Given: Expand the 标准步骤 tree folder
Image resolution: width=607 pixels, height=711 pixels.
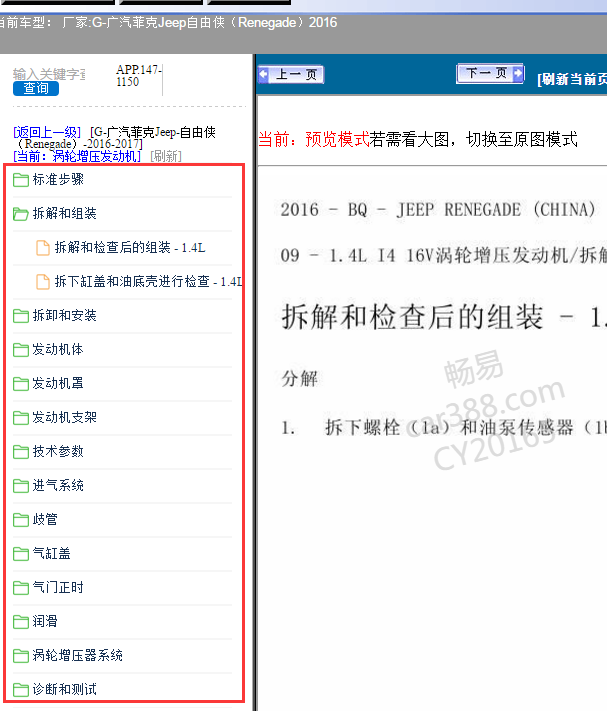Looking at the screenshot, I should pyautogui.click(x=58, y=180).
